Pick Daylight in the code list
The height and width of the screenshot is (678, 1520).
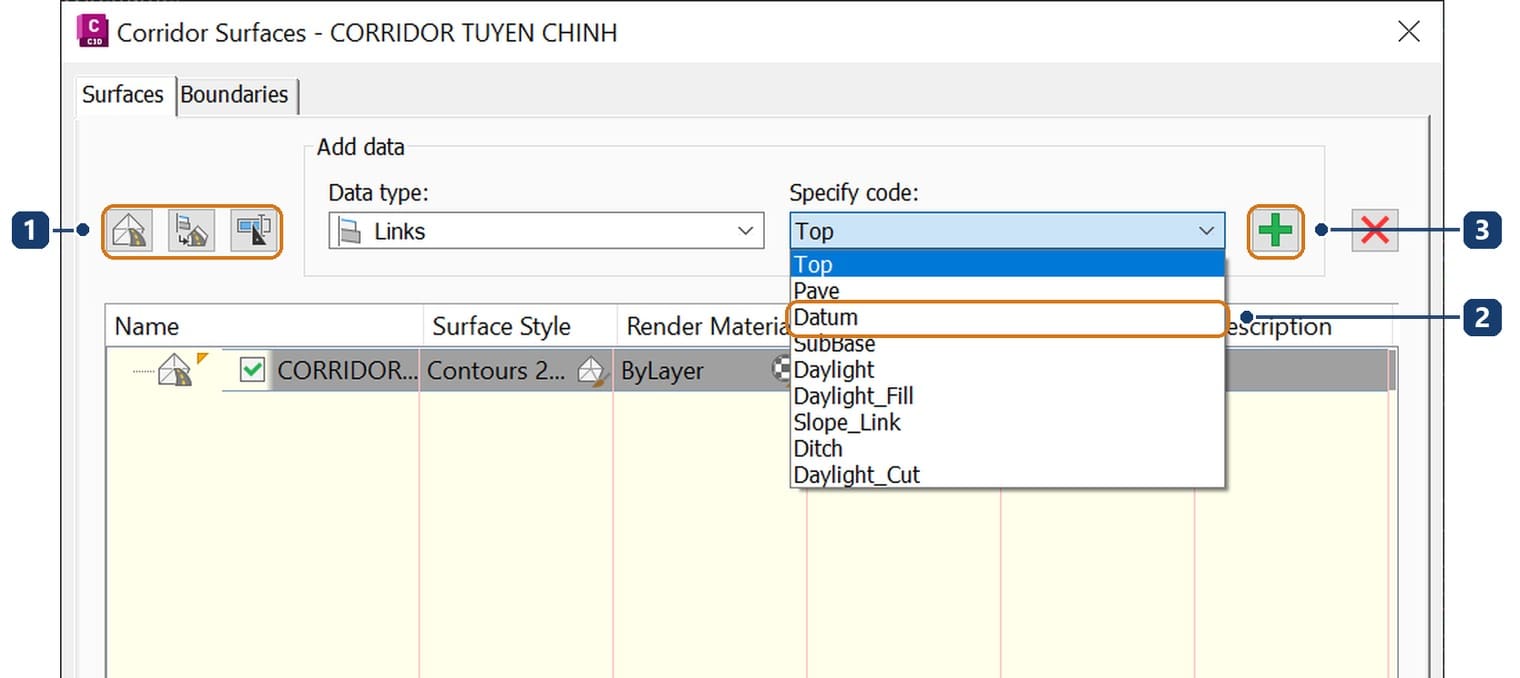click(1007, 370)
